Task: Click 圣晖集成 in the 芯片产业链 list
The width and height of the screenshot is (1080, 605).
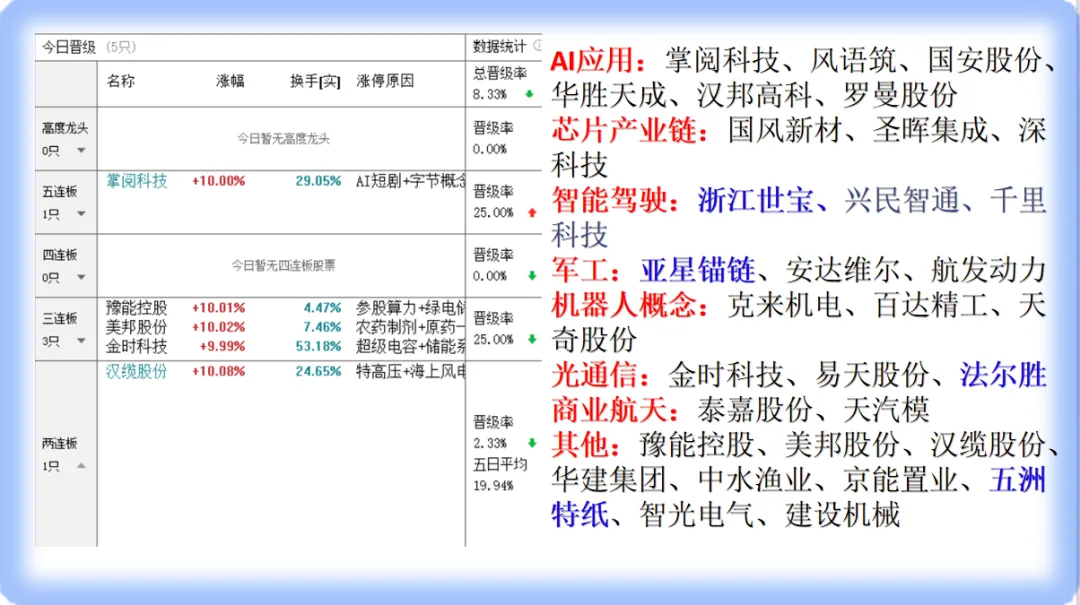Action: click(931, 130)
